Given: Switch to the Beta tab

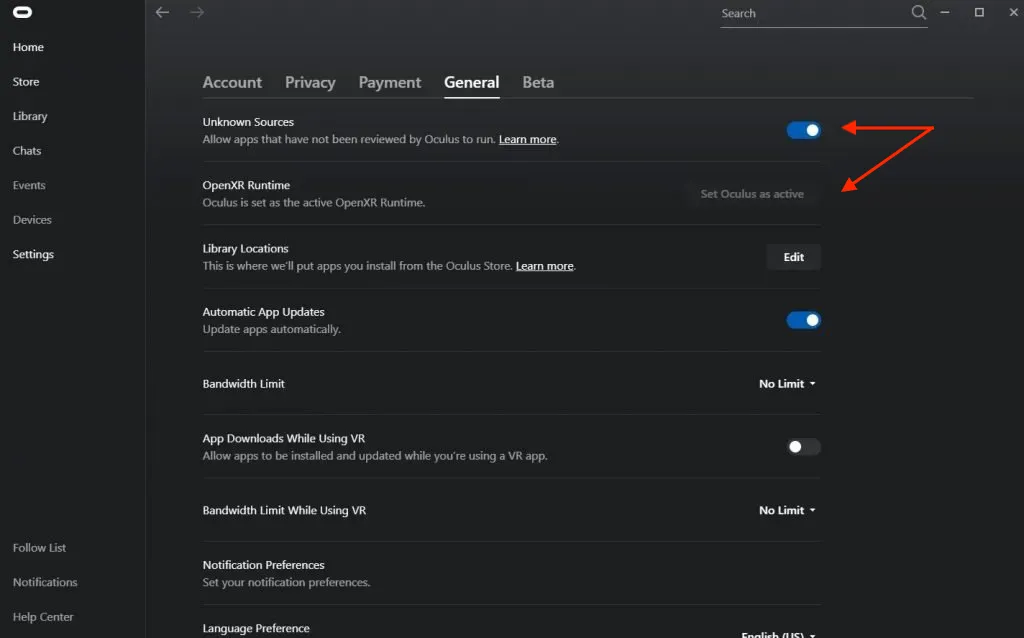Looking at the screenshot, I should coord(538,82).
